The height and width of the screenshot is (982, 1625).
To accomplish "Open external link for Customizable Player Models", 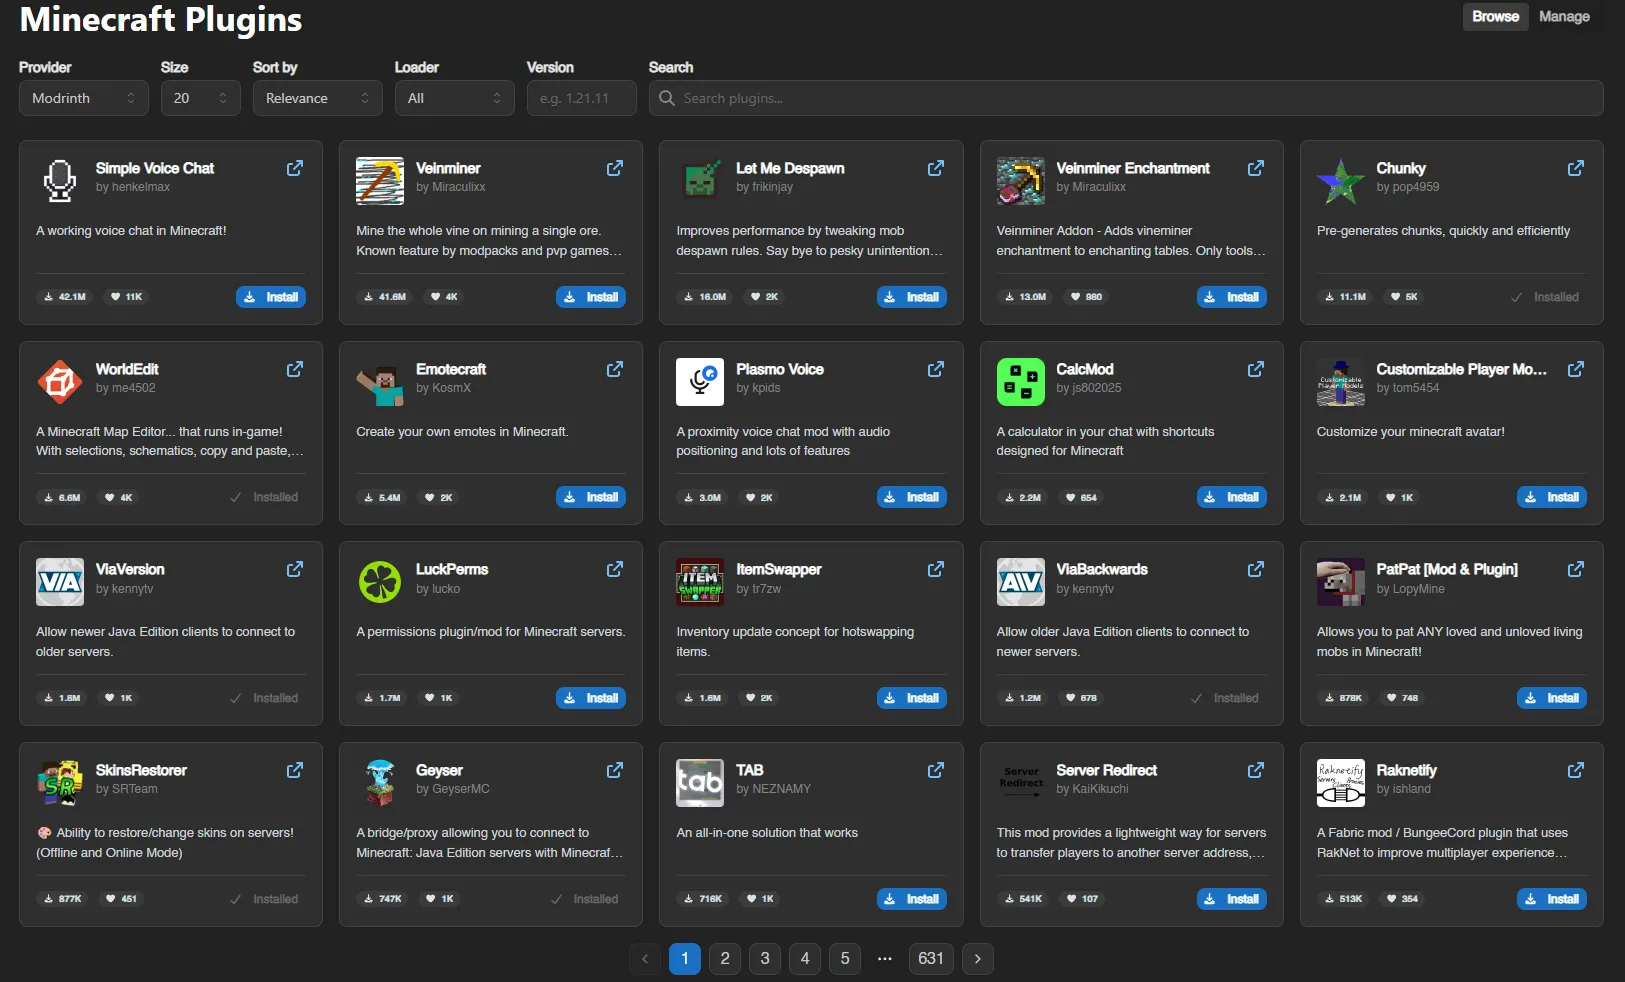I will click(x=1576, y=369).
